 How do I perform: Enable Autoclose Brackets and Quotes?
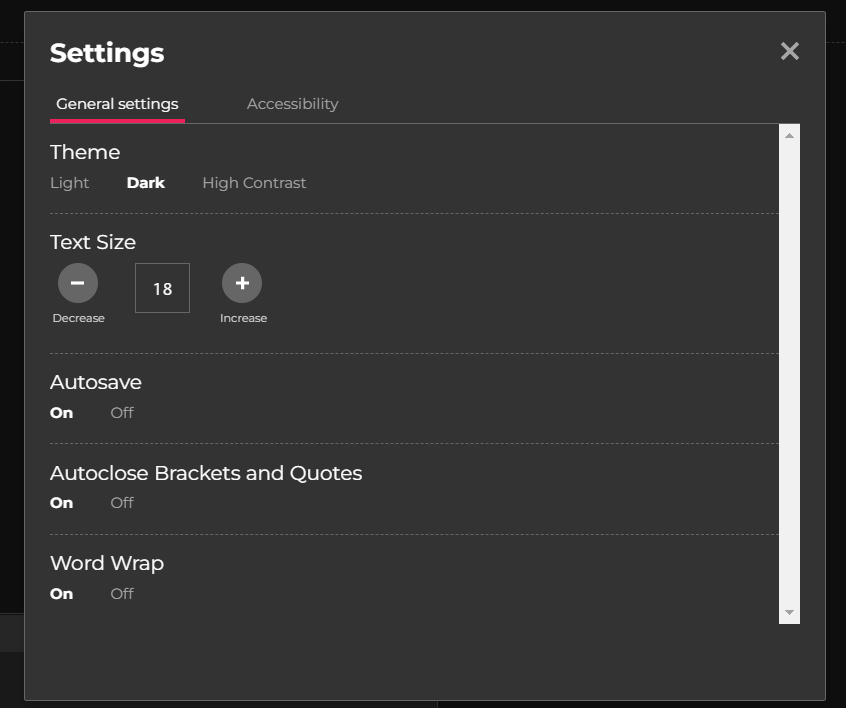point(61,503)
